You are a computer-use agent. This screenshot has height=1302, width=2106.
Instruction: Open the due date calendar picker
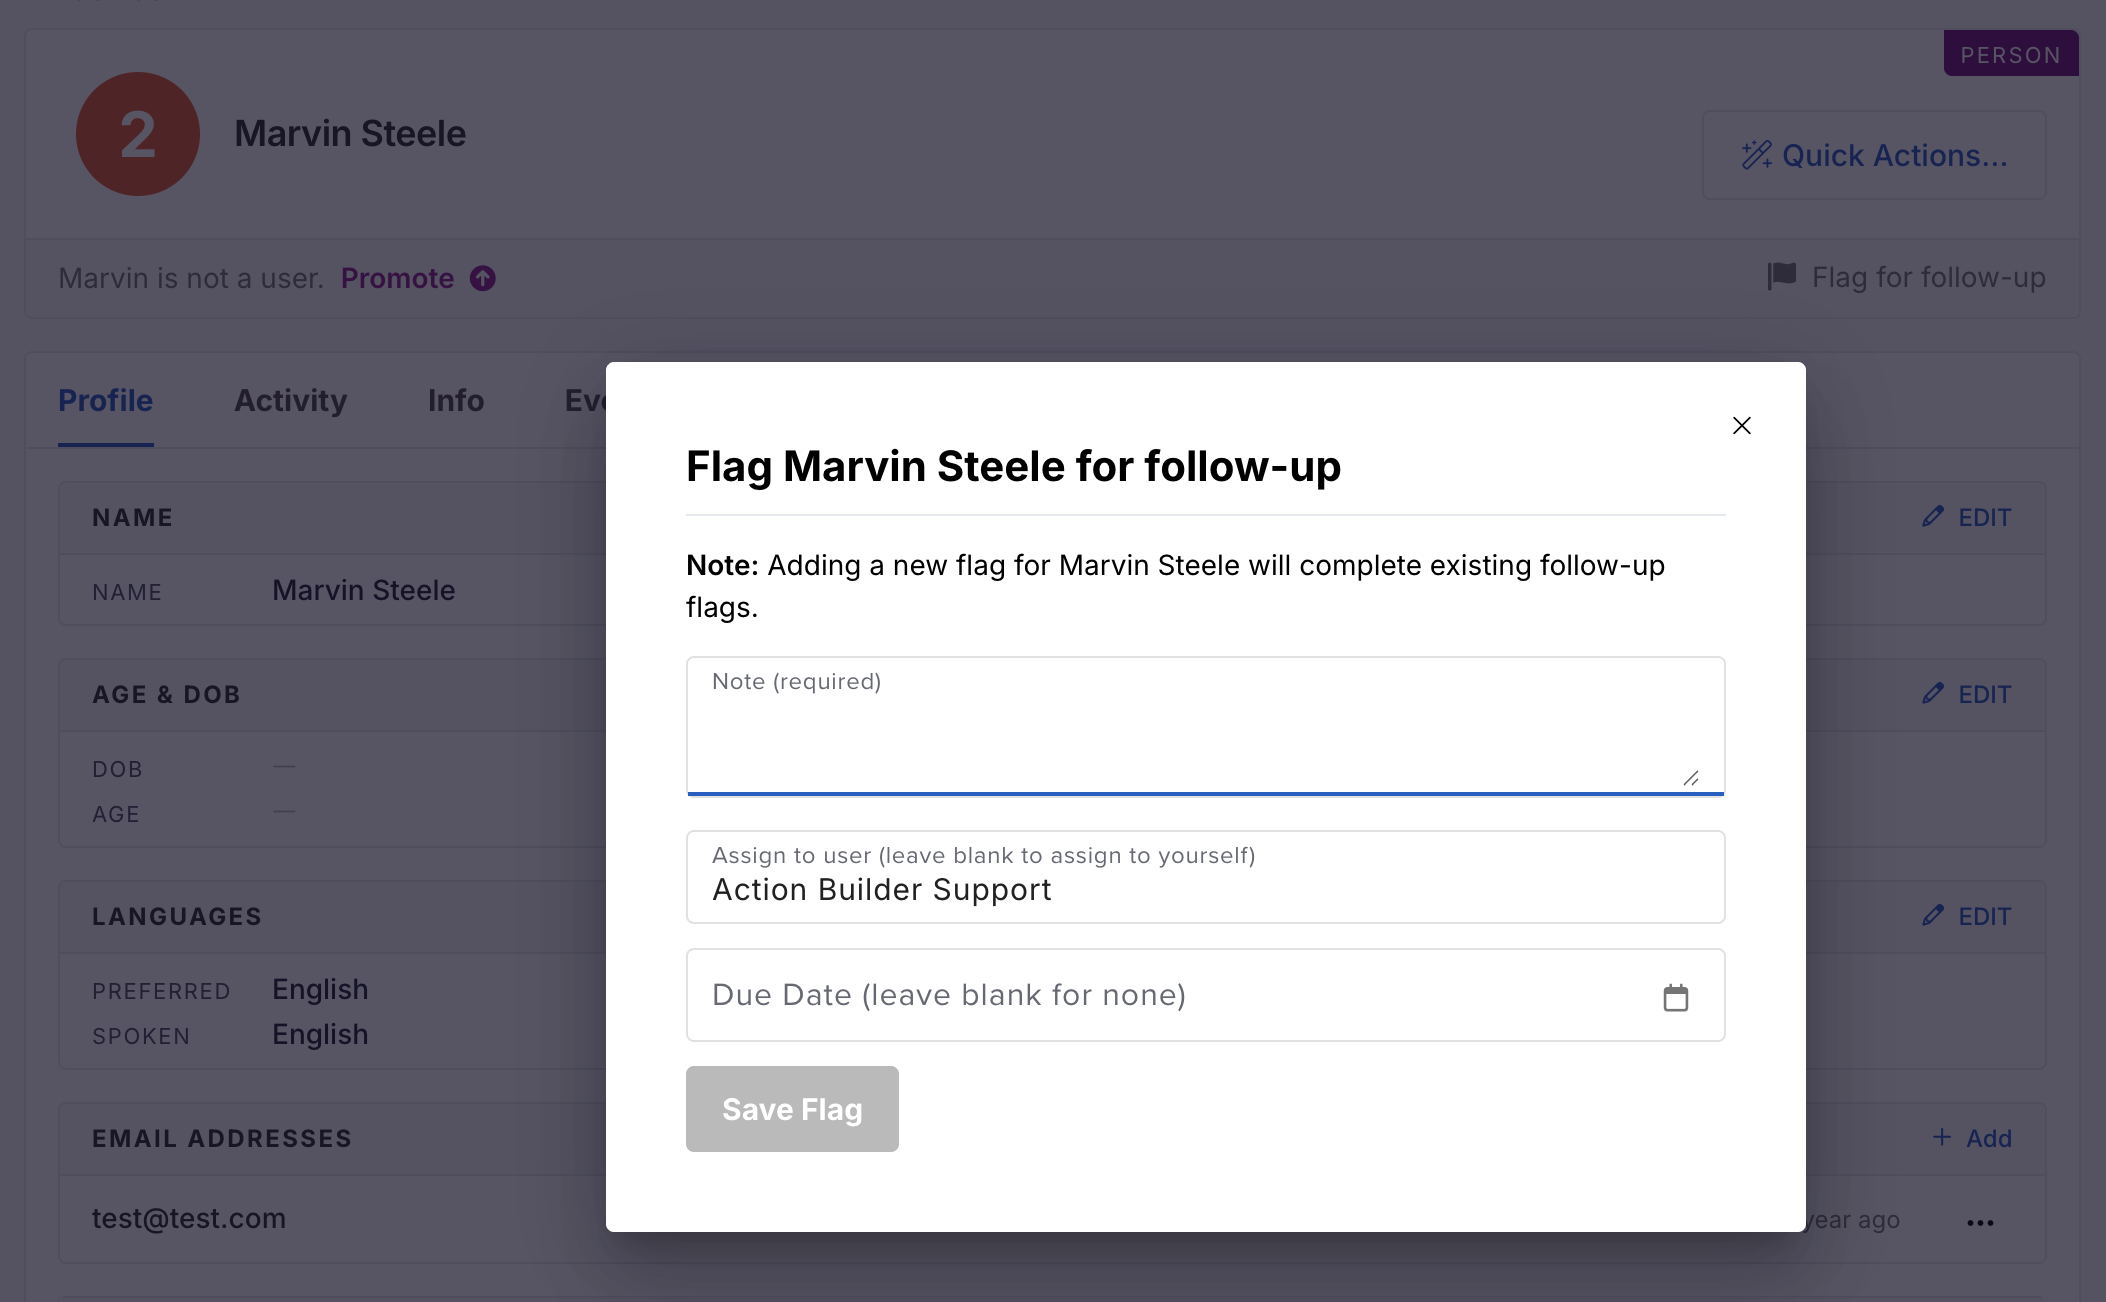1676,997
